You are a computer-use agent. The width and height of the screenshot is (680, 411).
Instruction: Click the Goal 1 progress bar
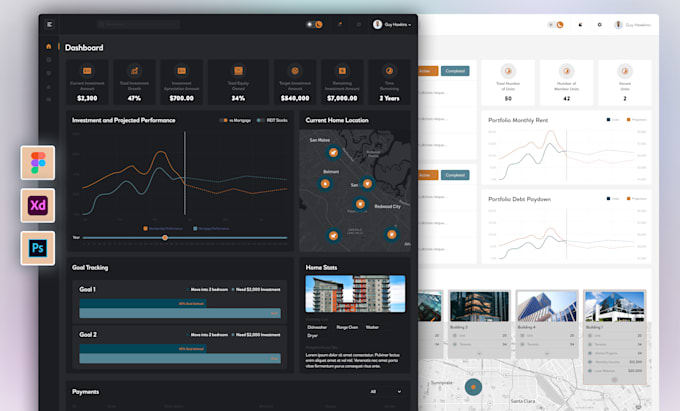point(180,309)
